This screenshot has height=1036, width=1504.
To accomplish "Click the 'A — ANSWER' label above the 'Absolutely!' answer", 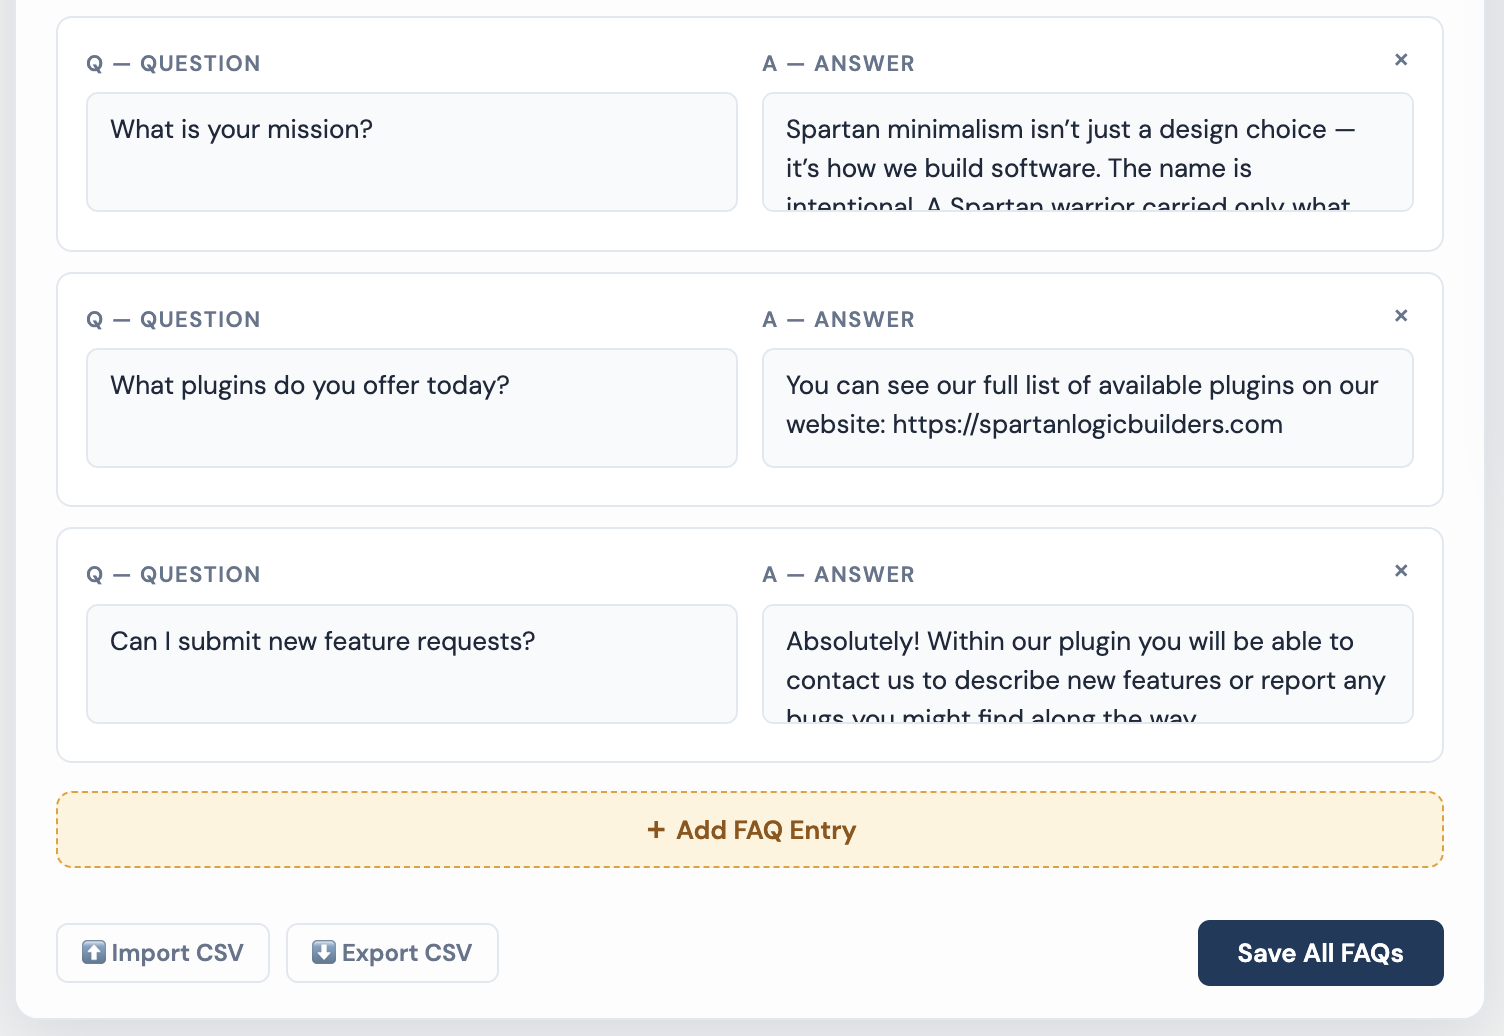I will click(x=839, y=575).
